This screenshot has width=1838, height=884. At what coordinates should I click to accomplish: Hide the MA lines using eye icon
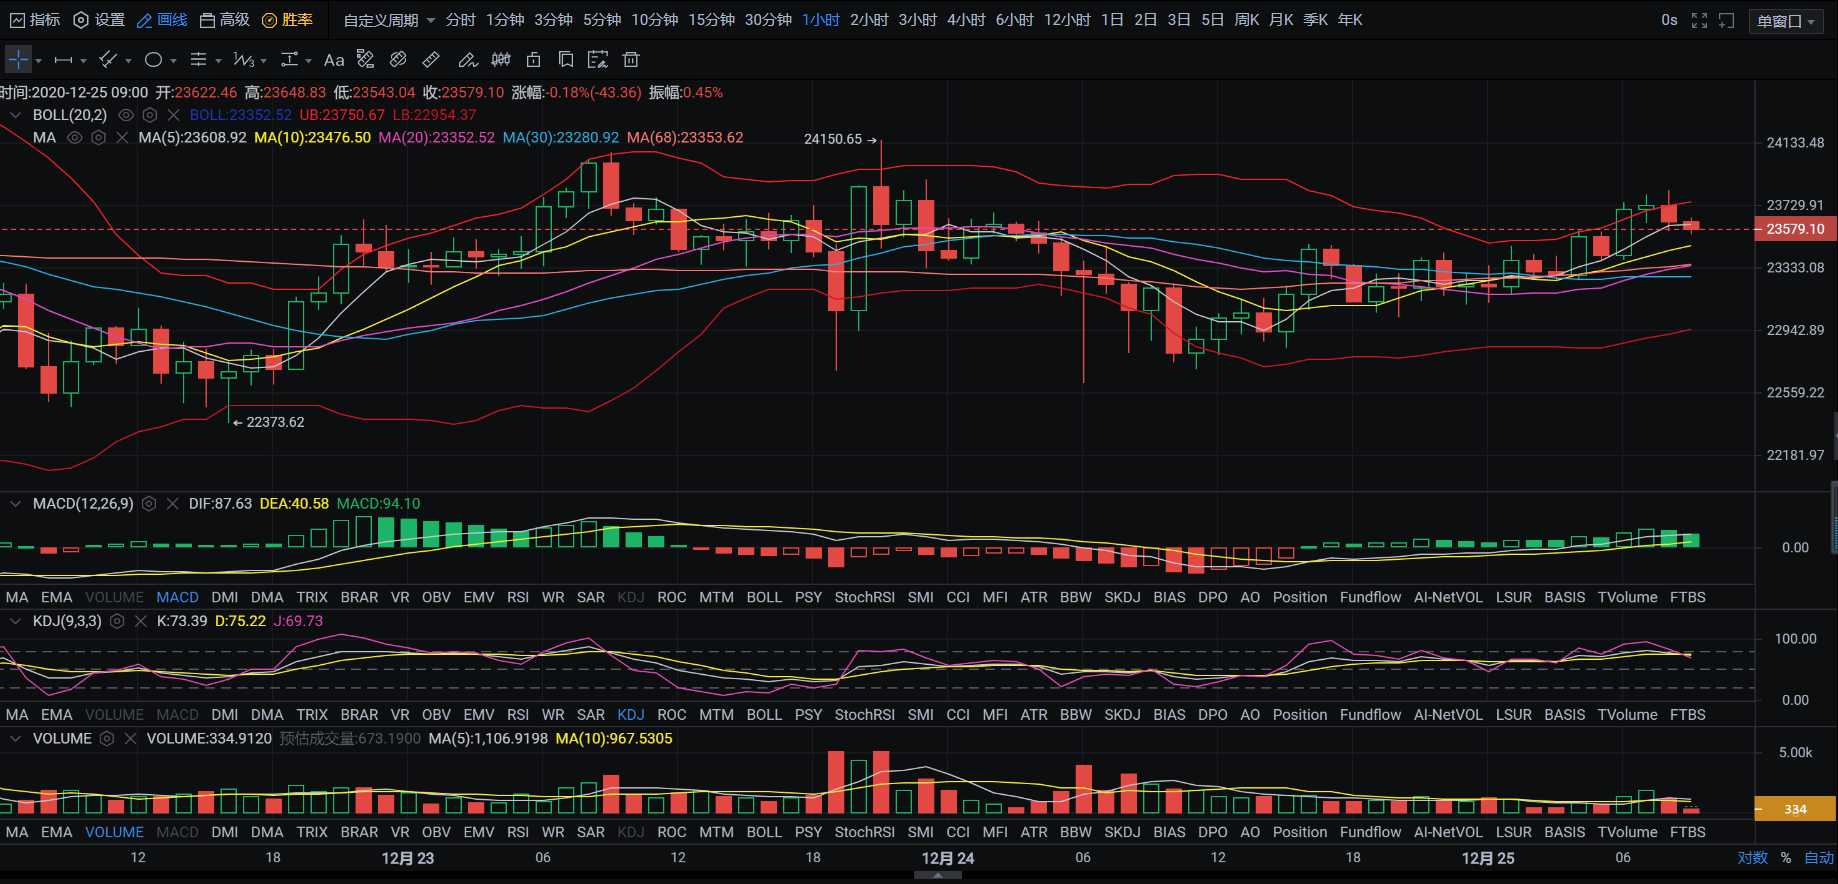74,138
